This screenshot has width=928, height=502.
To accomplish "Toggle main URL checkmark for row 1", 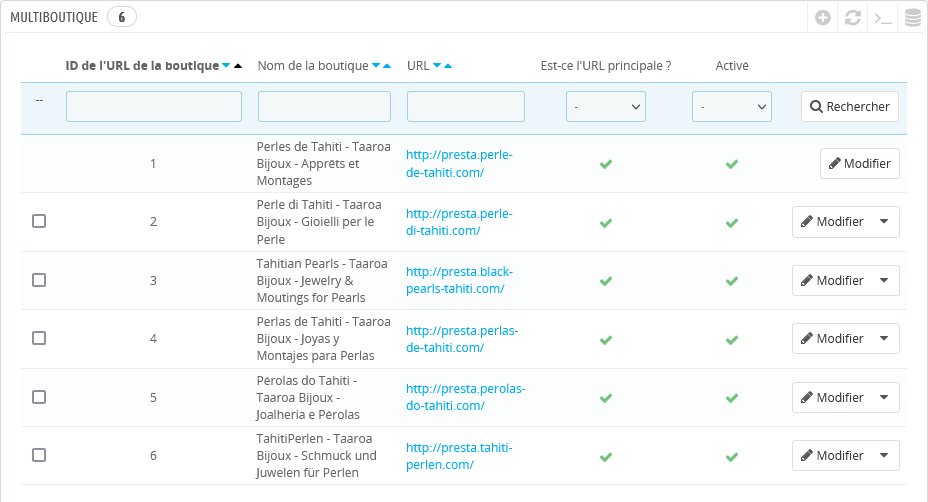I will click(x=605, y=164).
